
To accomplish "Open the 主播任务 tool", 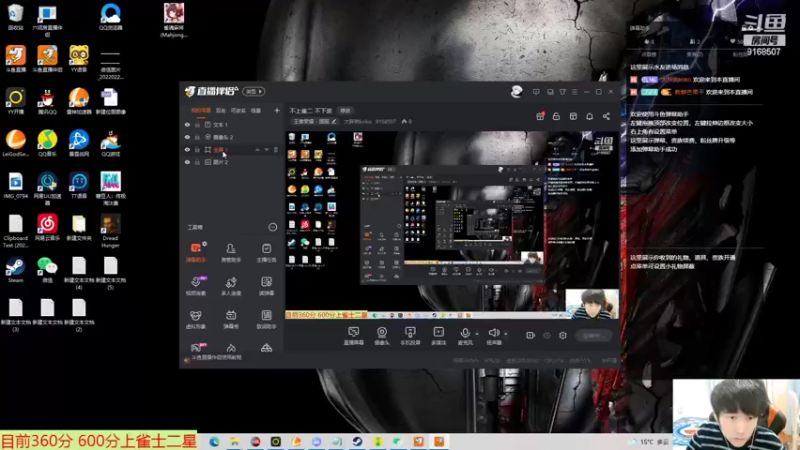I will (266, 252).
